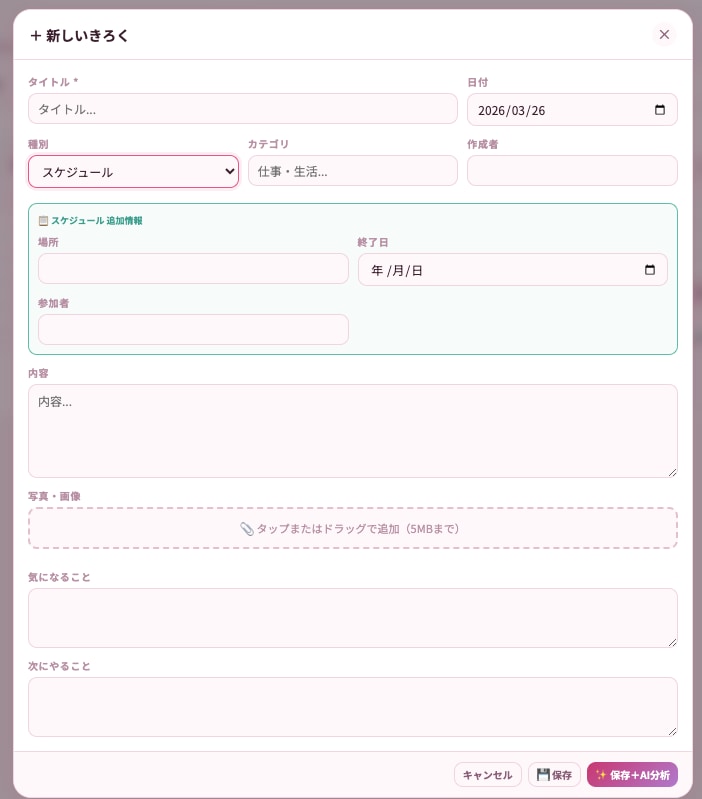Close the 新しいきろく dialog with X
This screenshot has width=702, height=799.
pos(664,35)
